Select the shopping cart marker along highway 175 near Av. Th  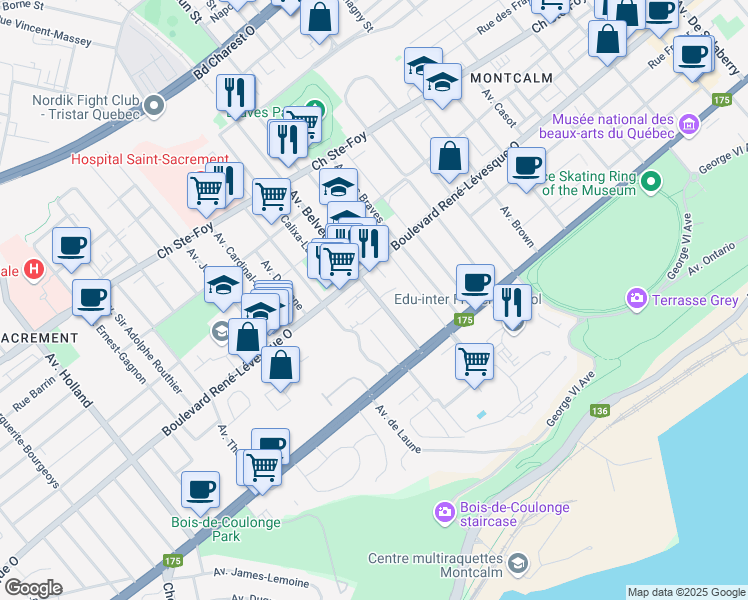[x=262, y=470]
